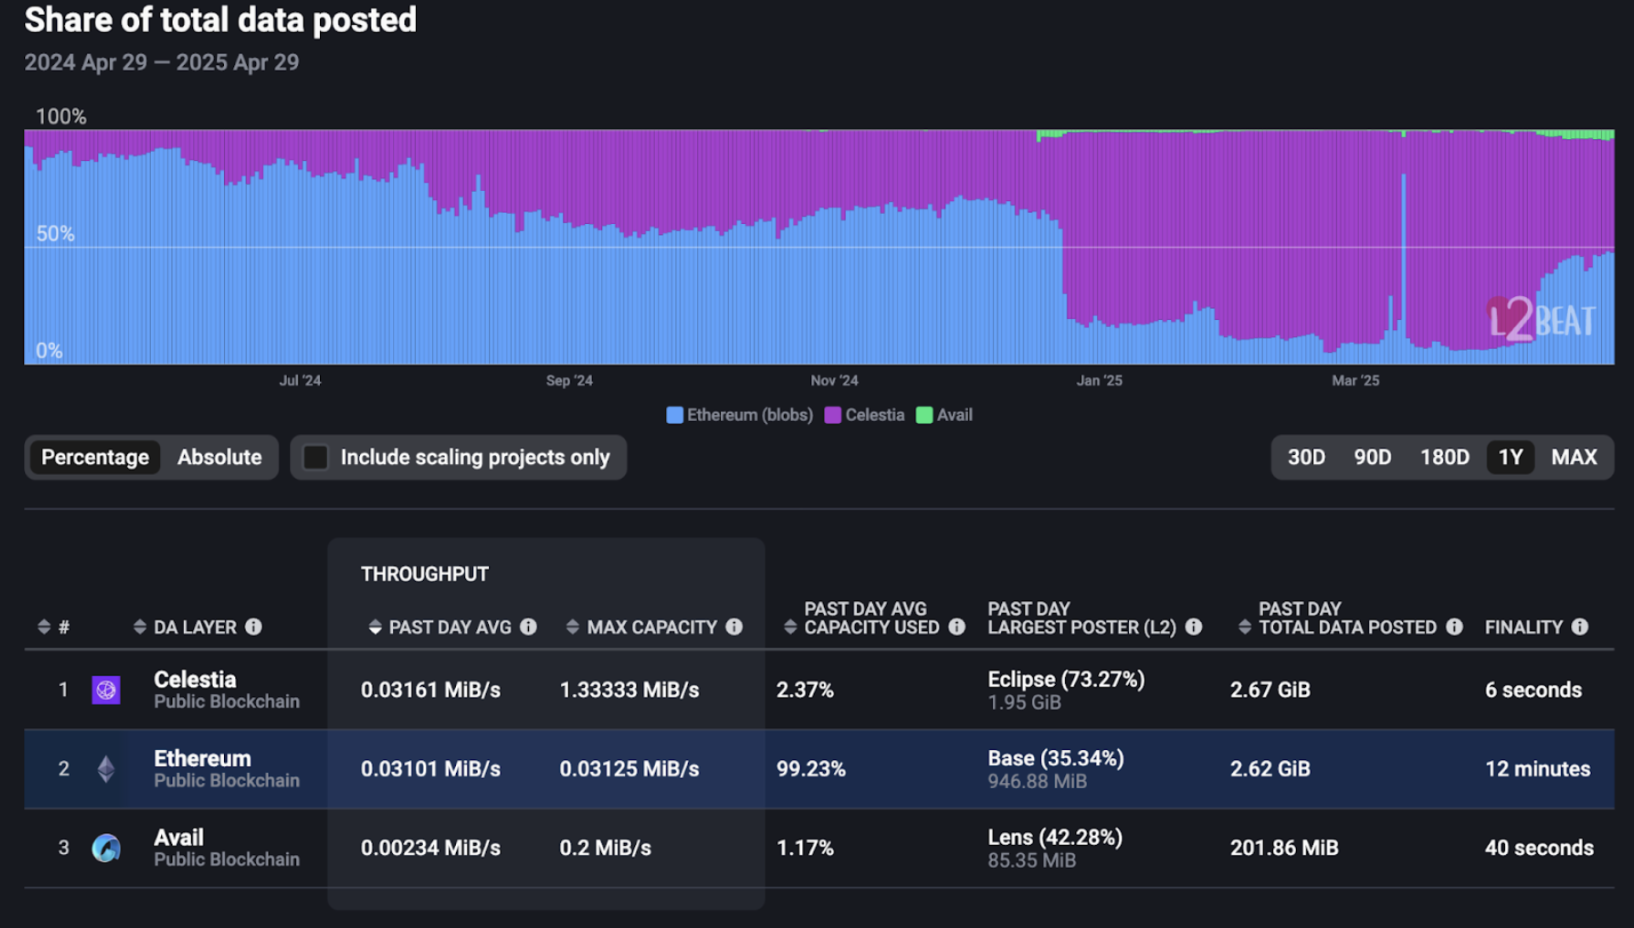Click the 12 minutes finality cell

pos(1537,769)
